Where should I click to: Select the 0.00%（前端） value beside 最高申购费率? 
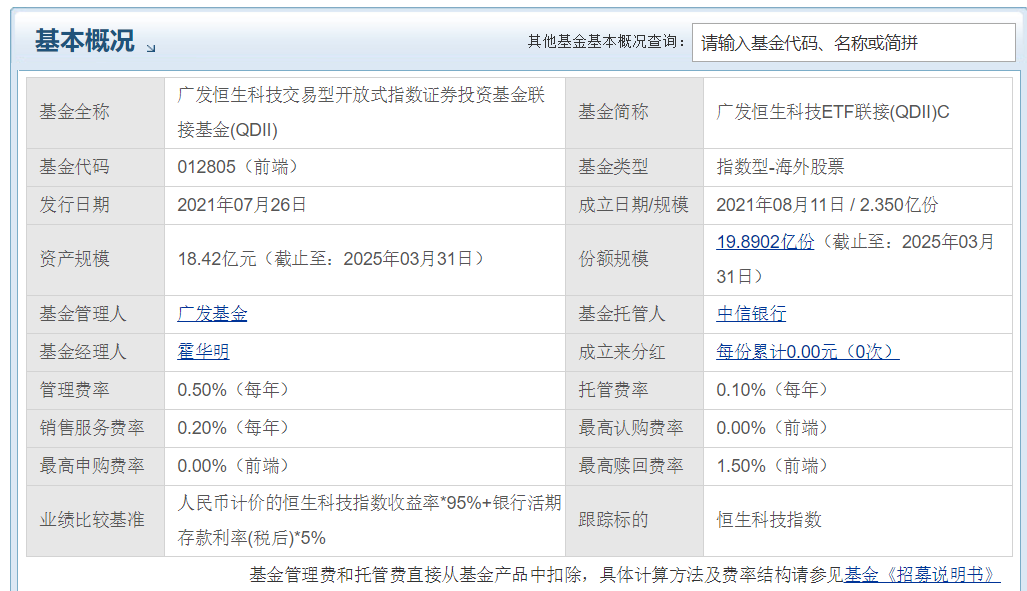233,466
